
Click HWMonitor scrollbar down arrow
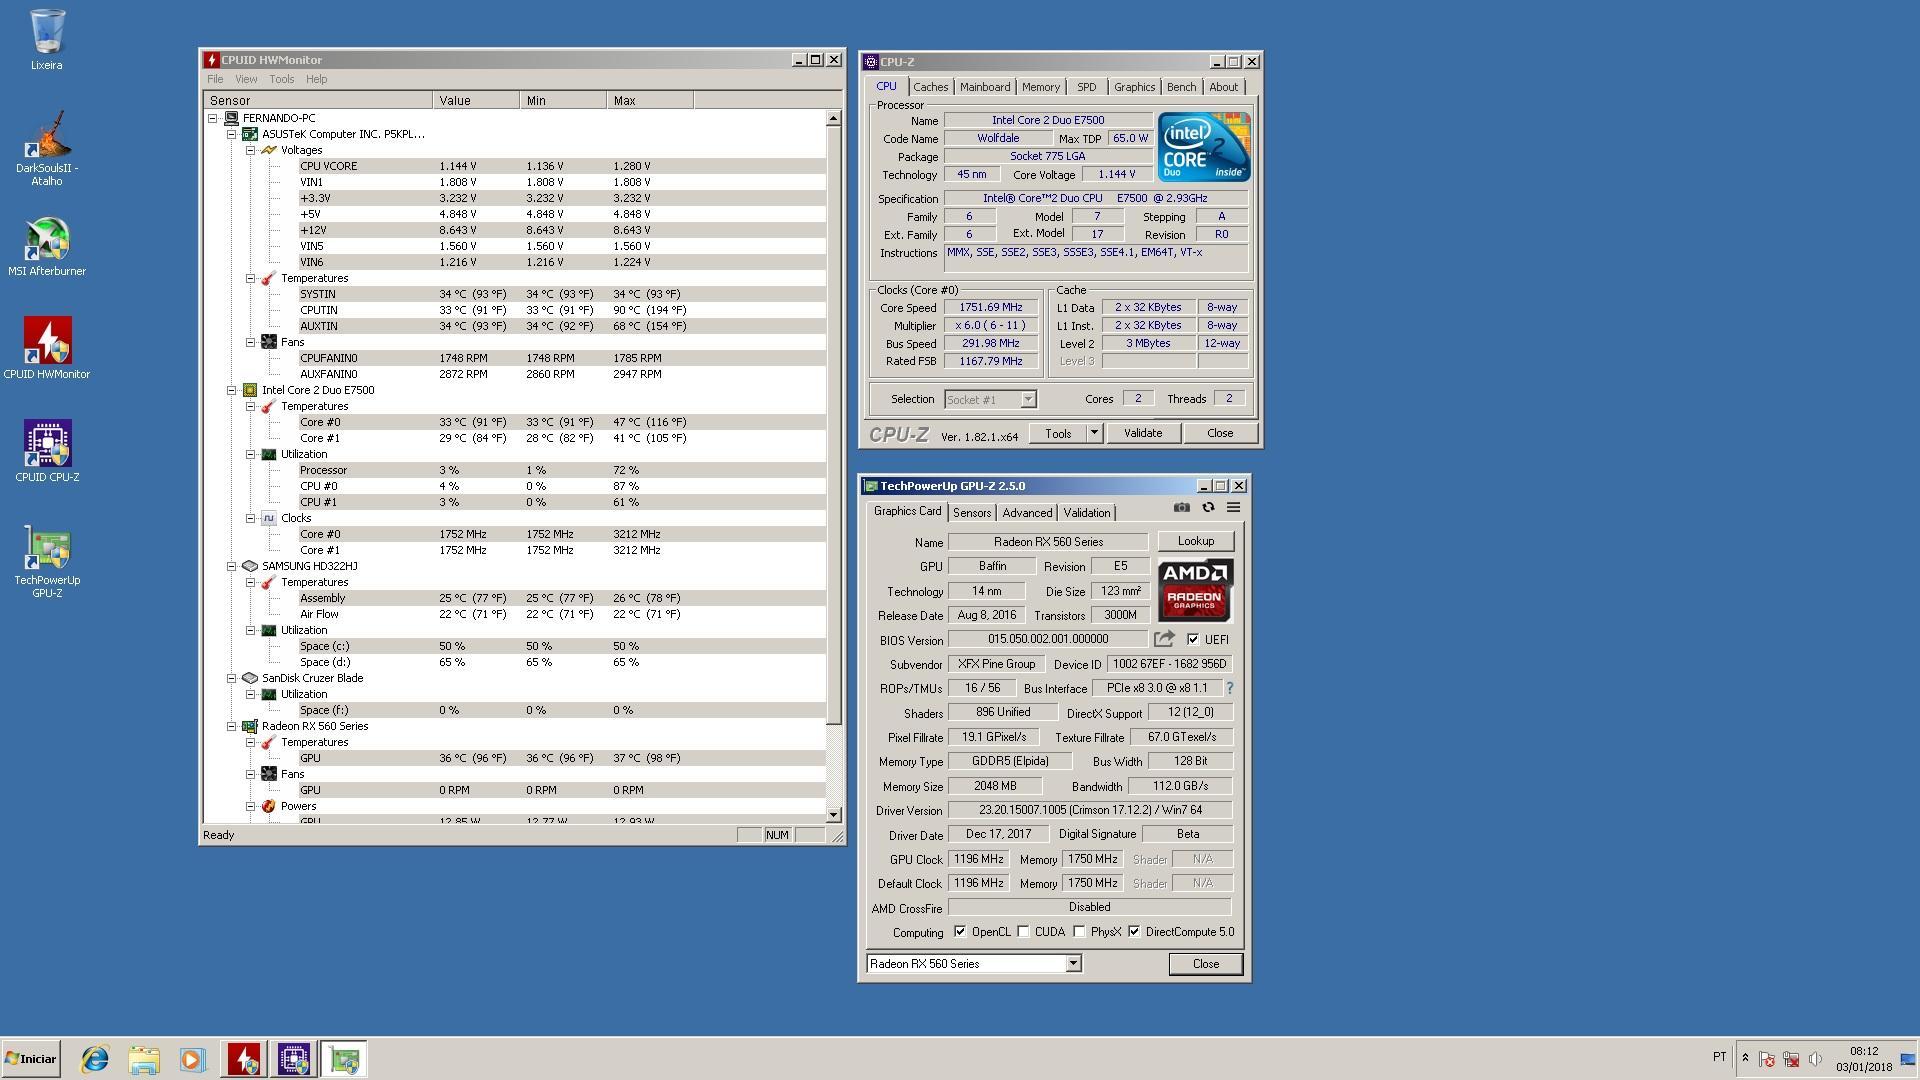click(833, 814)
